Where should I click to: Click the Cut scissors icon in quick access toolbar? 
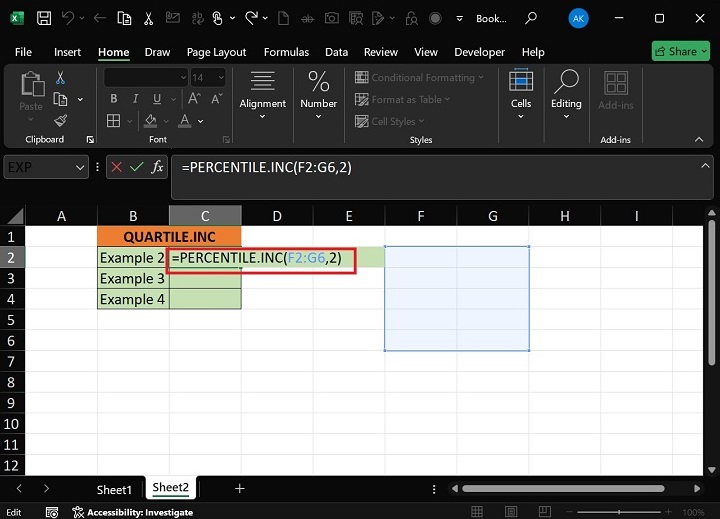click(148, 18)
